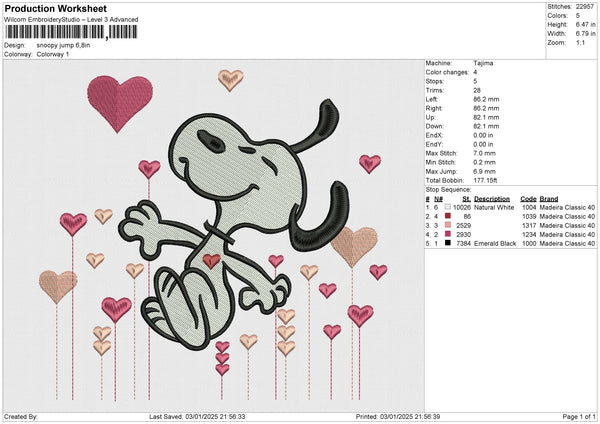Click the Brand column header
The width and height of the screenshot is (600, 424).
coord(551,198)
